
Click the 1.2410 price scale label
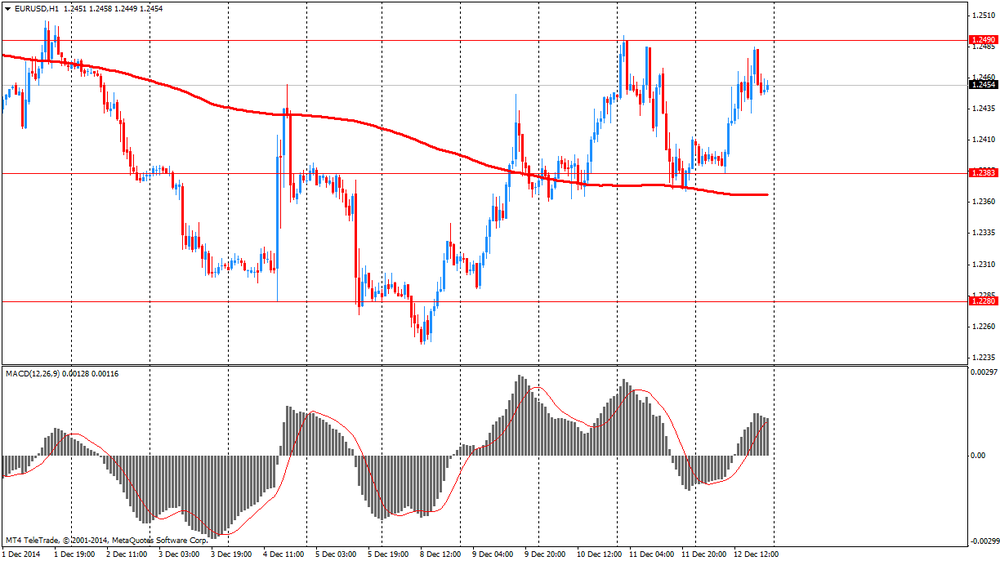point(983,140)
